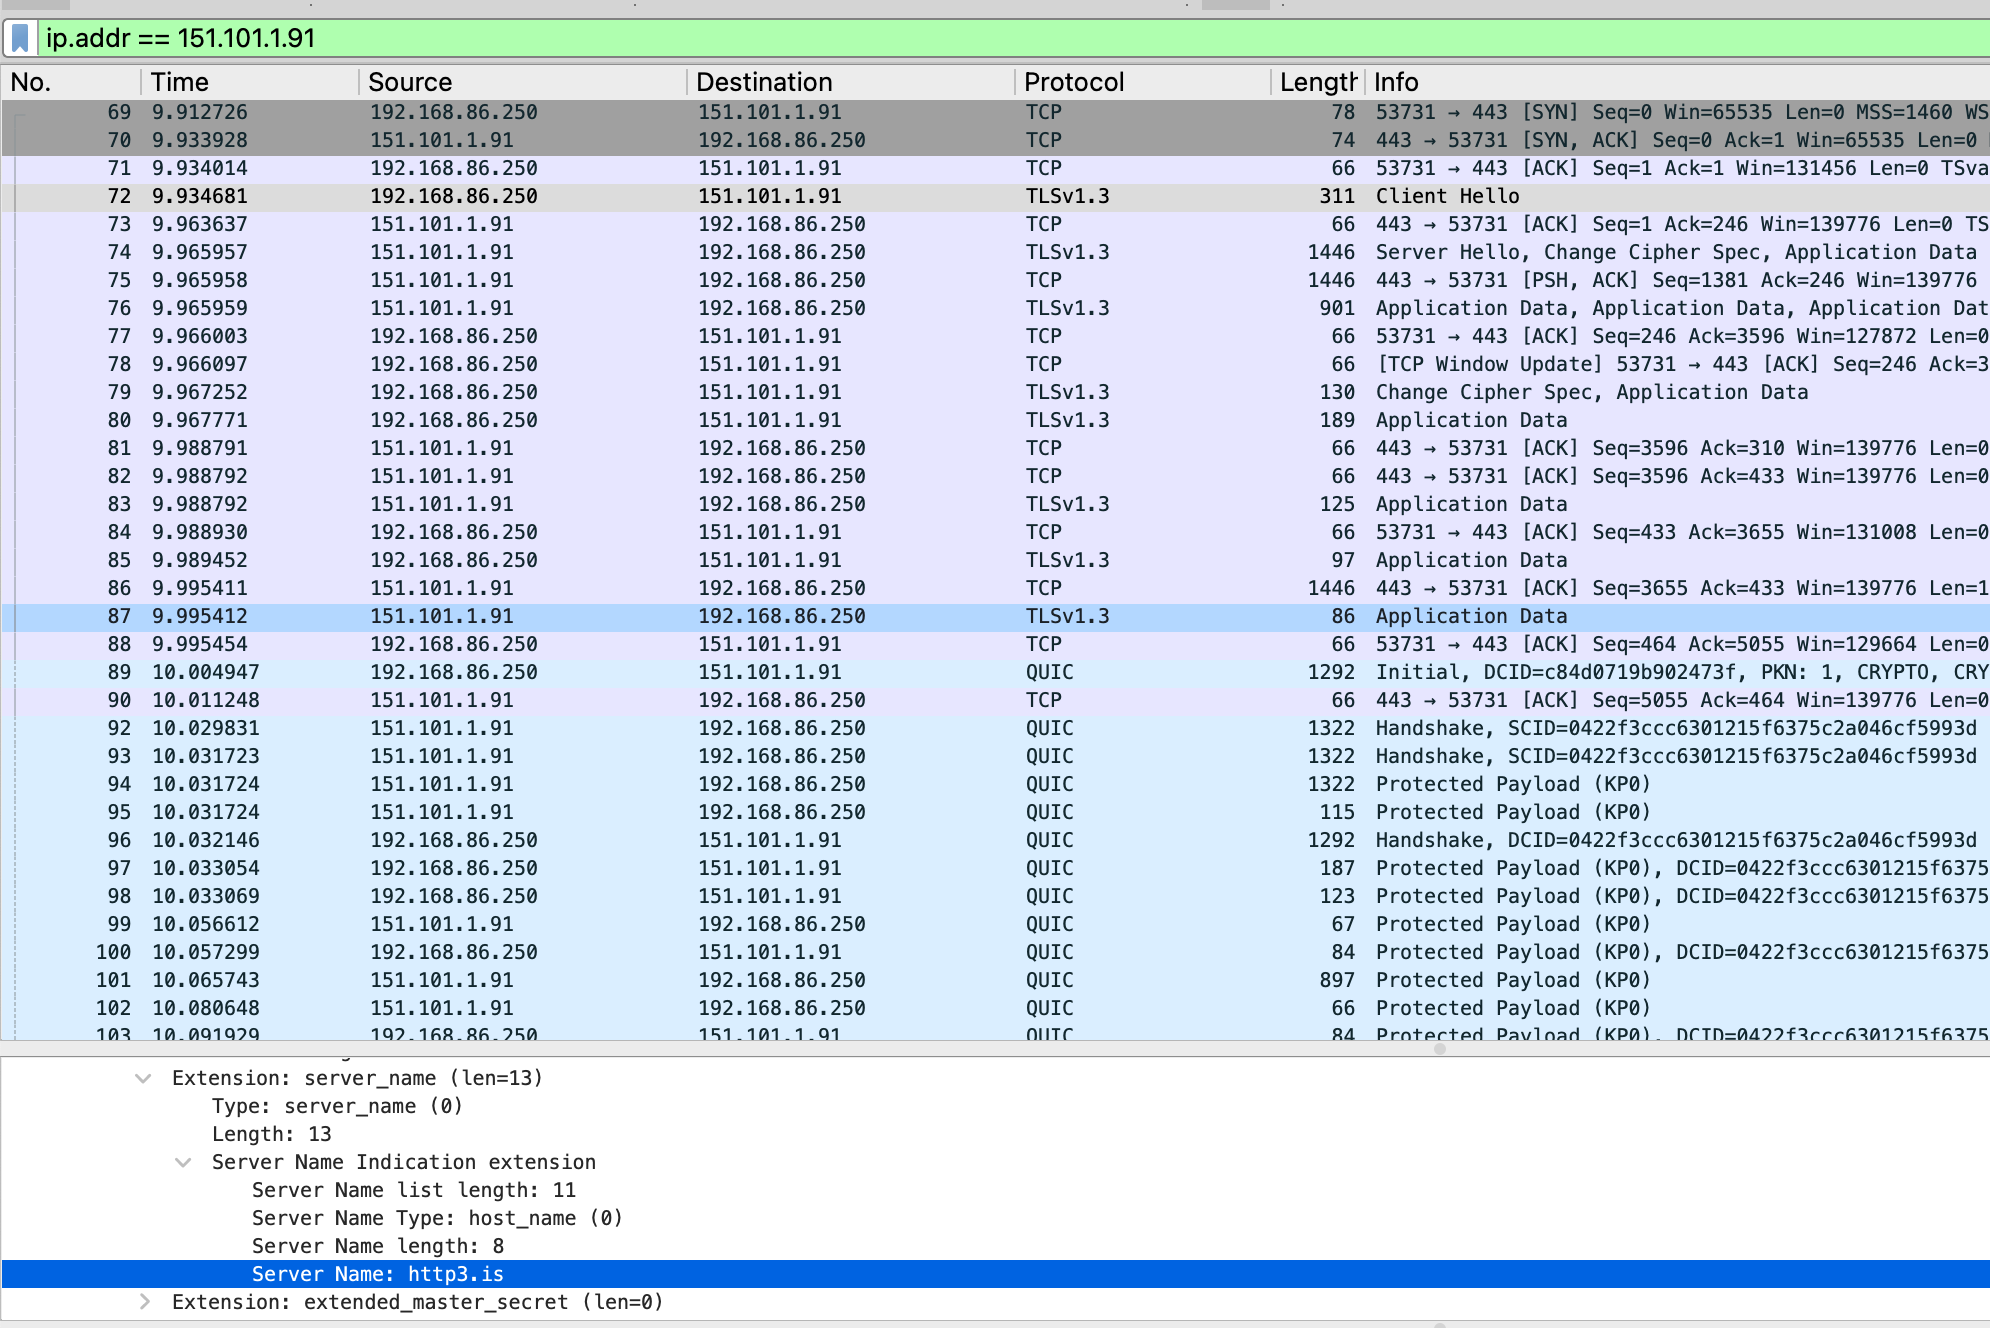Screen dimensions: 1990x1328
Task: Collapse the Server Name Indication extension
Action: pyautogui.click(x=184, y=1162)
